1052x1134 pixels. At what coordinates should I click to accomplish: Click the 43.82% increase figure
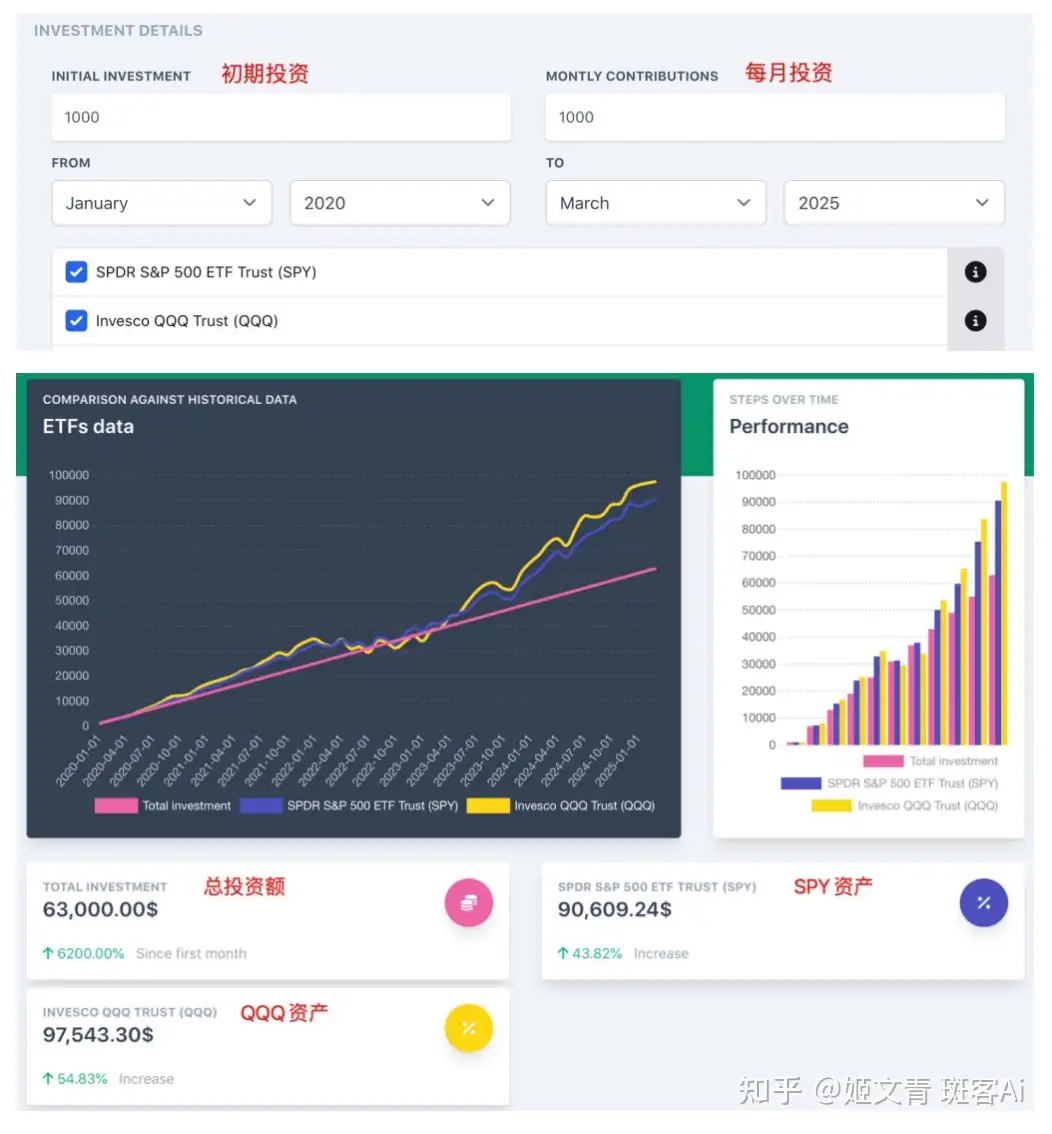596,953
